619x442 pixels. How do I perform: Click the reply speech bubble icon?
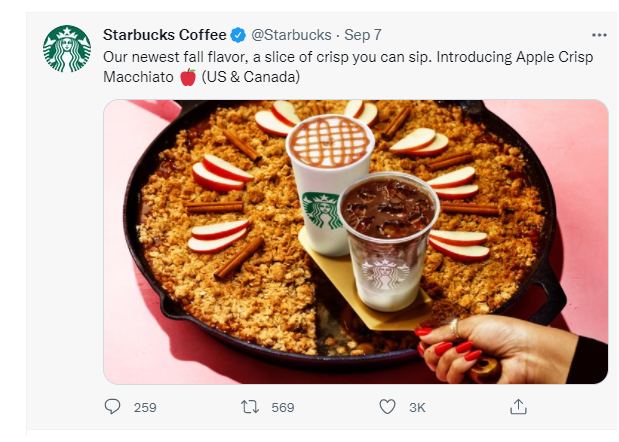pyautogui.click(x=113, y=407)
